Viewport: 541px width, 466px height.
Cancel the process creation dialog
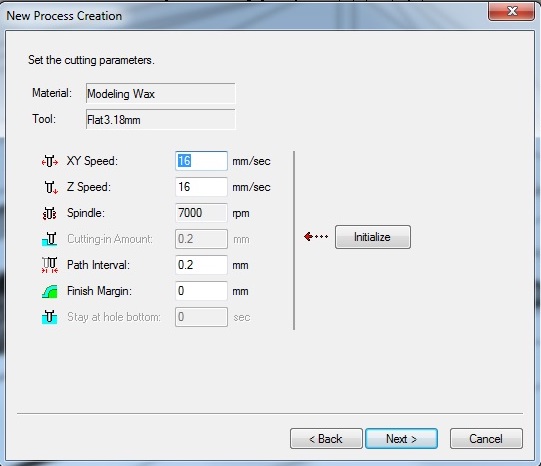[486, 439]
